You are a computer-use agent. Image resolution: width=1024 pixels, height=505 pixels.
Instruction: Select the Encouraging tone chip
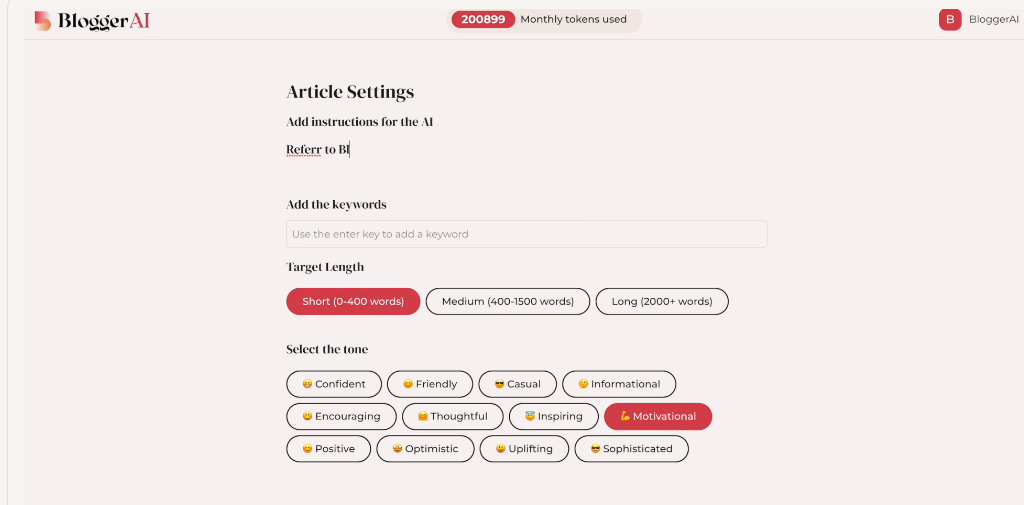tap(341, 416)
